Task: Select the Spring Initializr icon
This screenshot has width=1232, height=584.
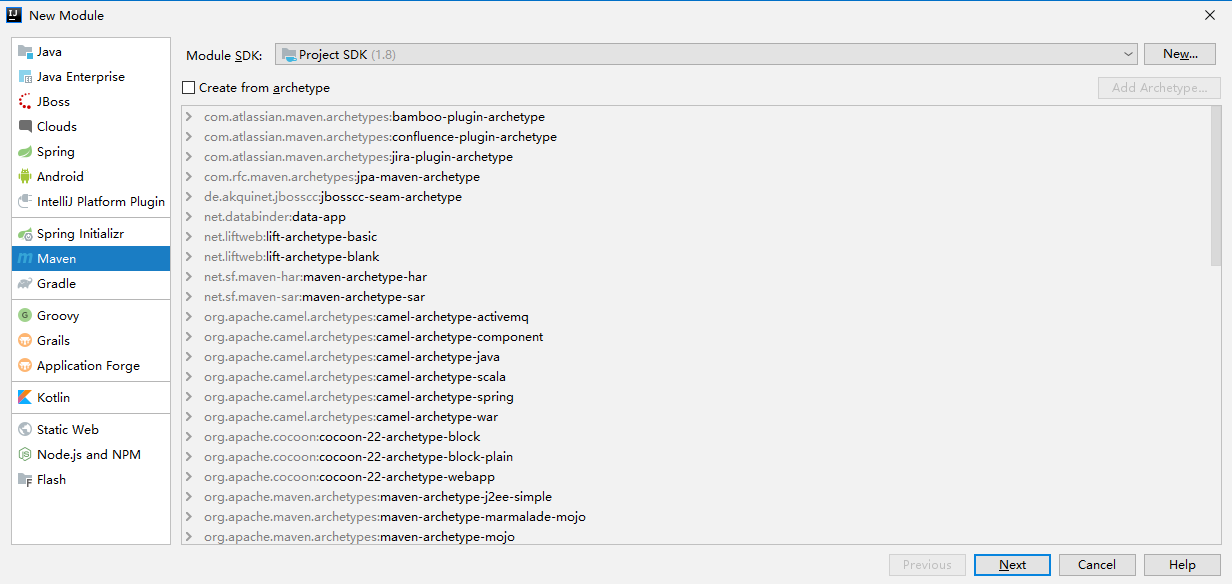Action: [25, 234]
